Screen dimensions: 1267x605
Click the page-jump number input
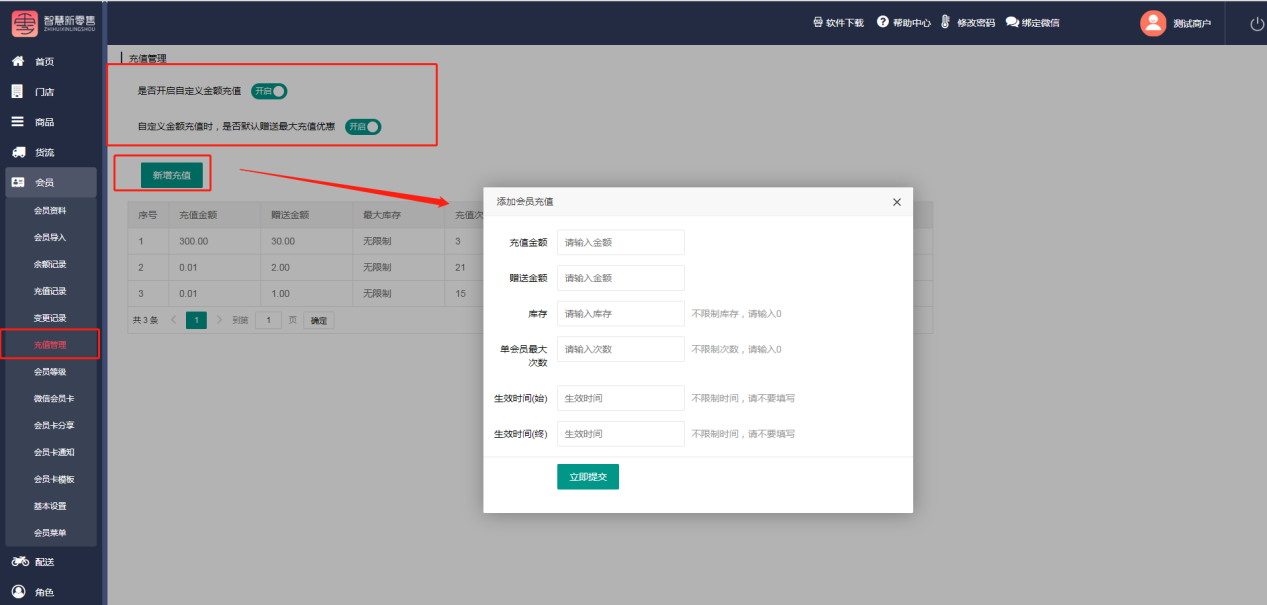[x=268, y=321]
